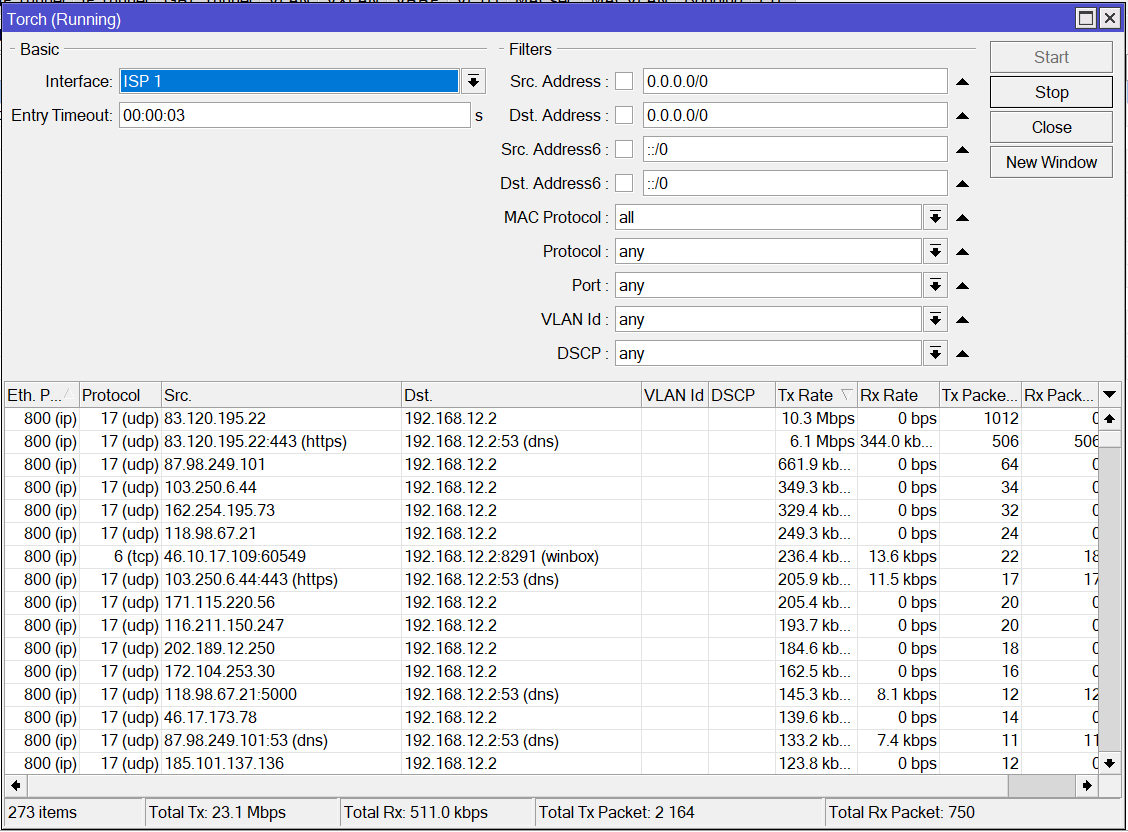
Task: Click the up arrow beside VLAN Id
Action: [x=962, y=320]
